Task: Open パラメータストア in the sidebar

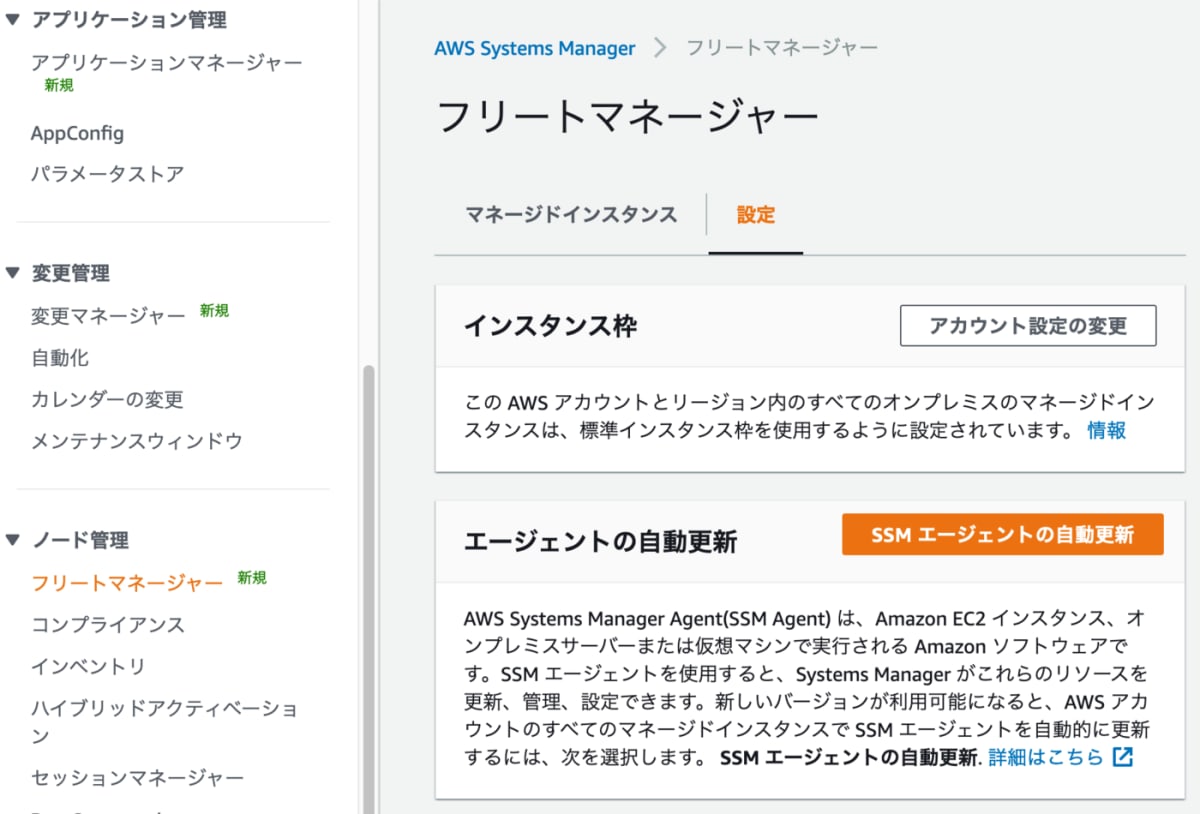Action: (x=108, y=174)
